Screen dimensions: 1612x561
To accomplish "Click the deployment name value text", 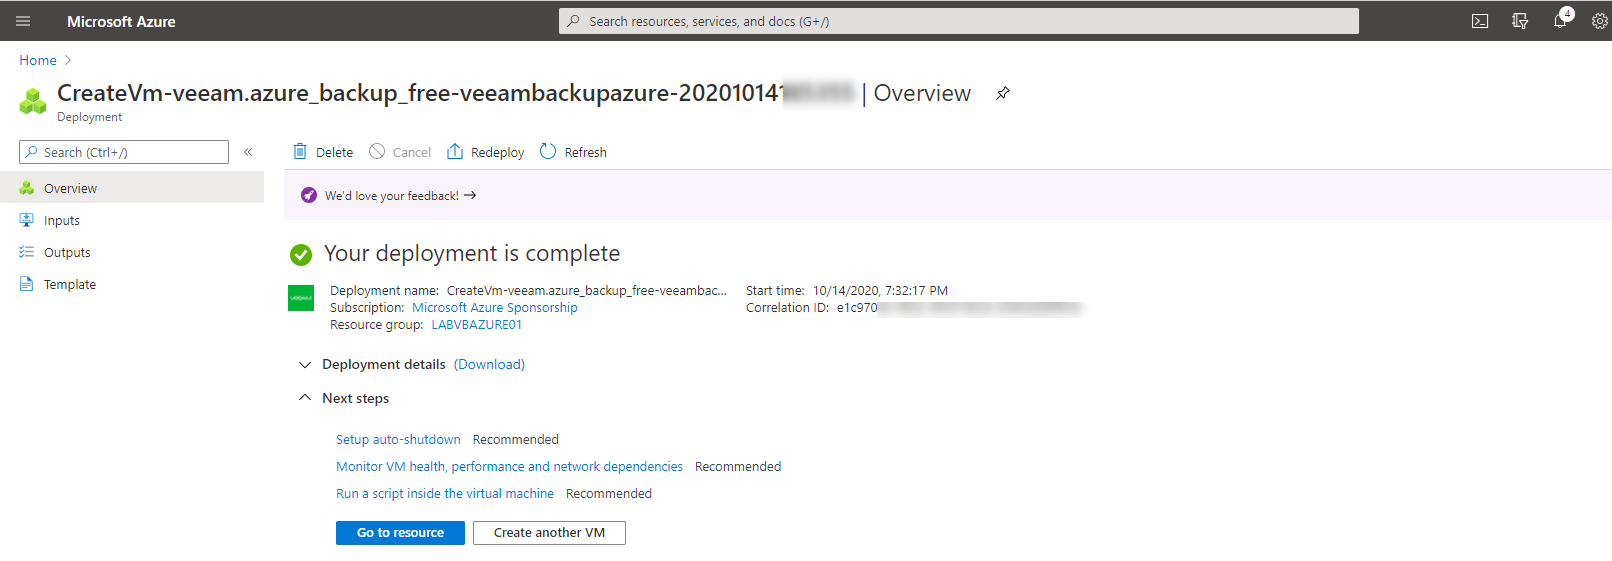I will (587, 291).
